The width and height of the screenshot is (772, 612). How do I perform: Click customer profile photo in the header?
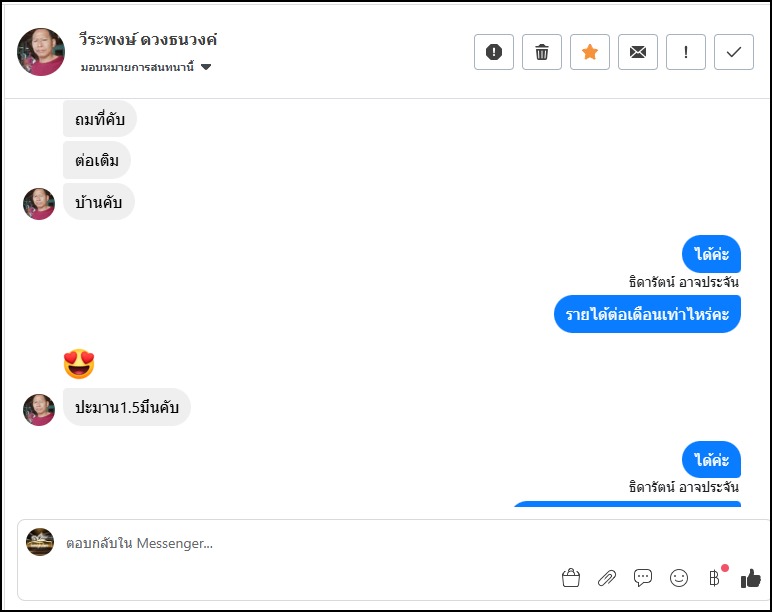coord(41,52)
